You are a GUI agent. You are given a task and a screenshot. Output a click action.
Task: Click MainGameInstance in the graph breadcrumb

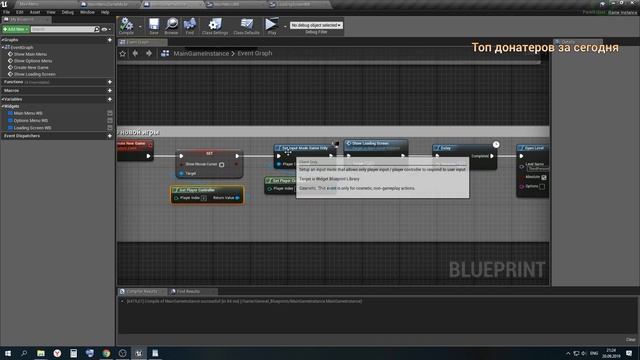[201, 53]
